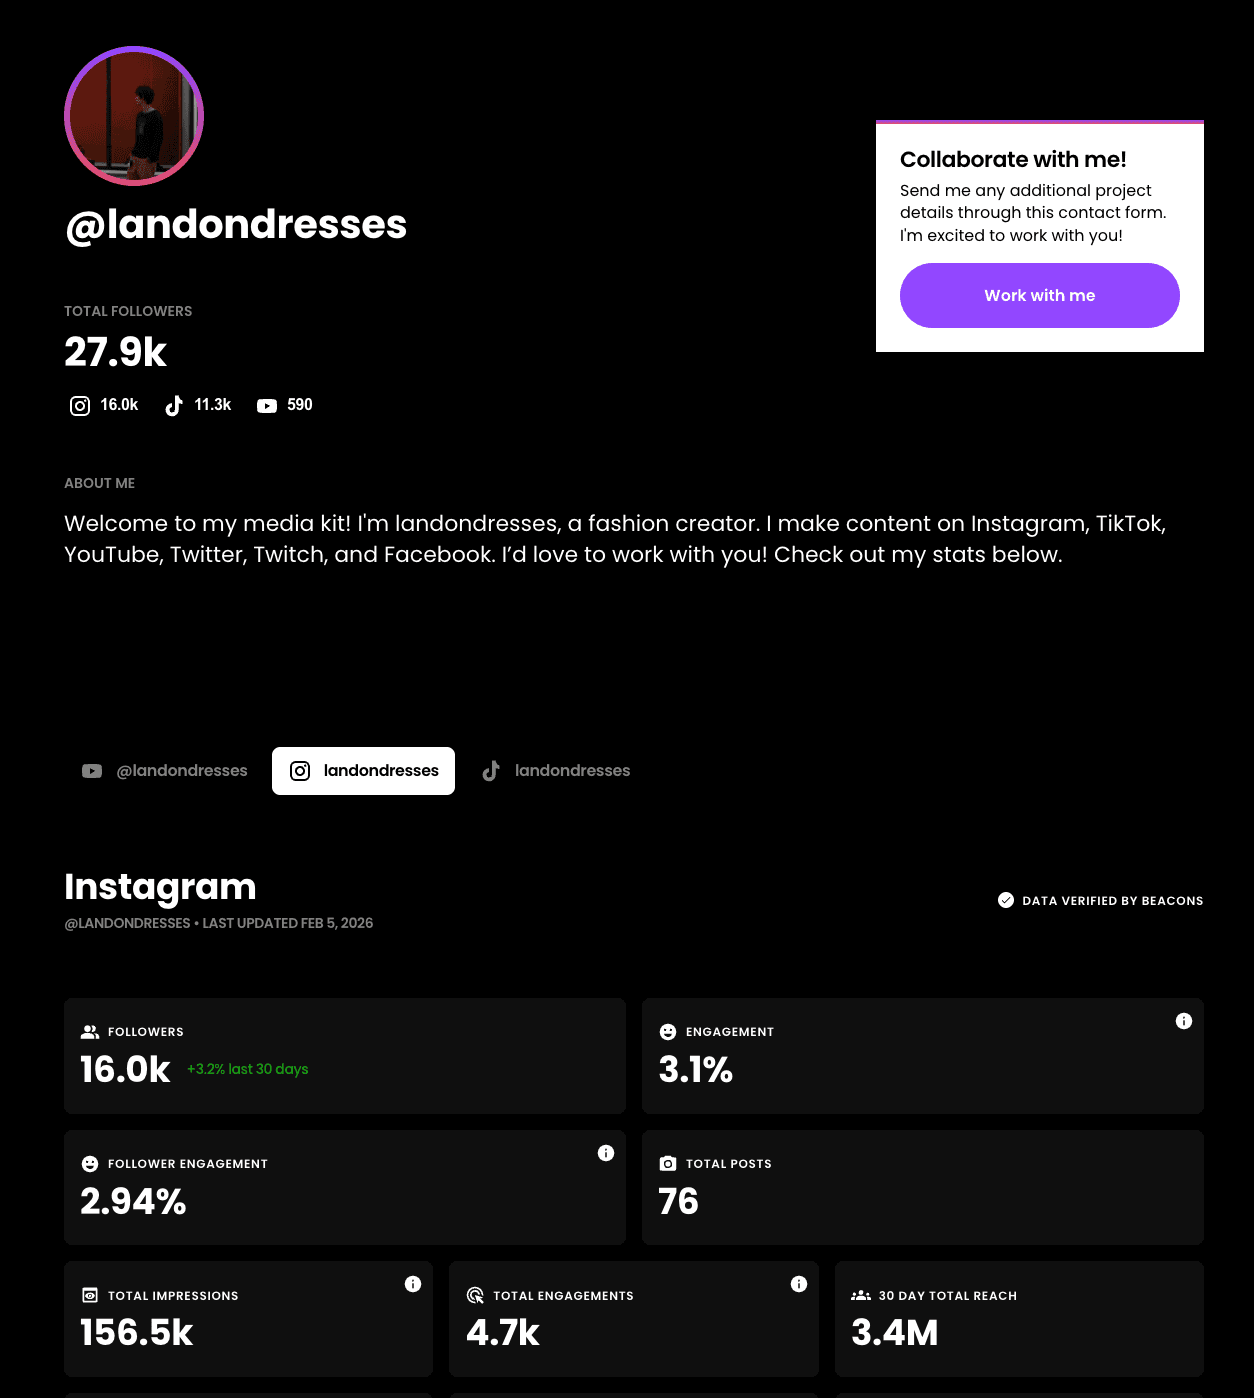Switch to the YouTube @landondresses tab

[x=165, y=771]
